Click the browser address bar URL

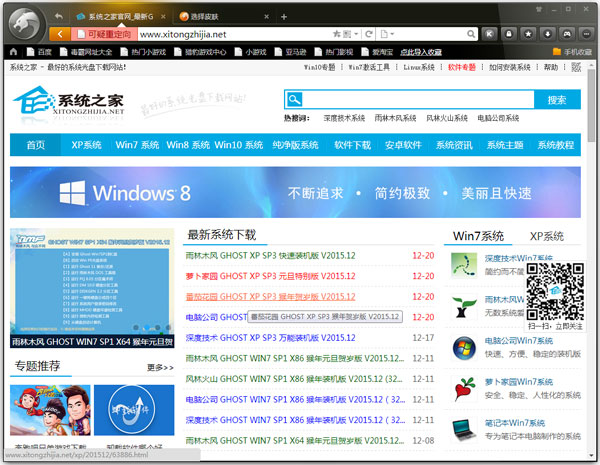183,34
